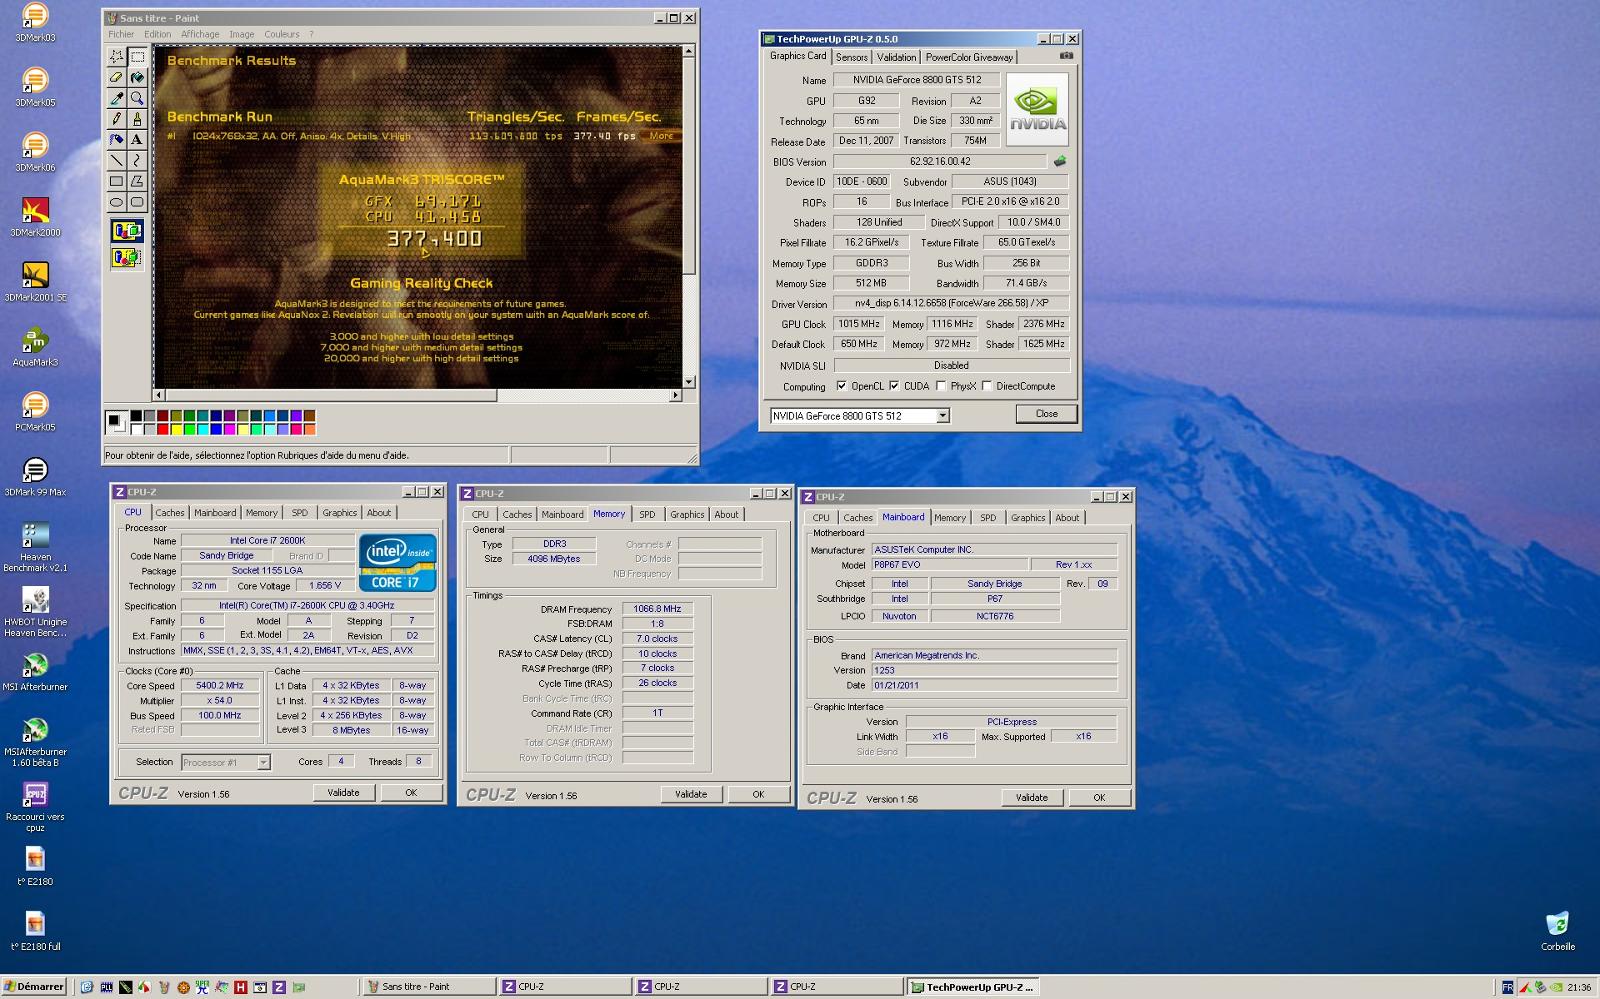The width and height of the screenshot is (1600, 999).
Task: Select the free-form select tool in Paint
Action: [x=116, y=57]
